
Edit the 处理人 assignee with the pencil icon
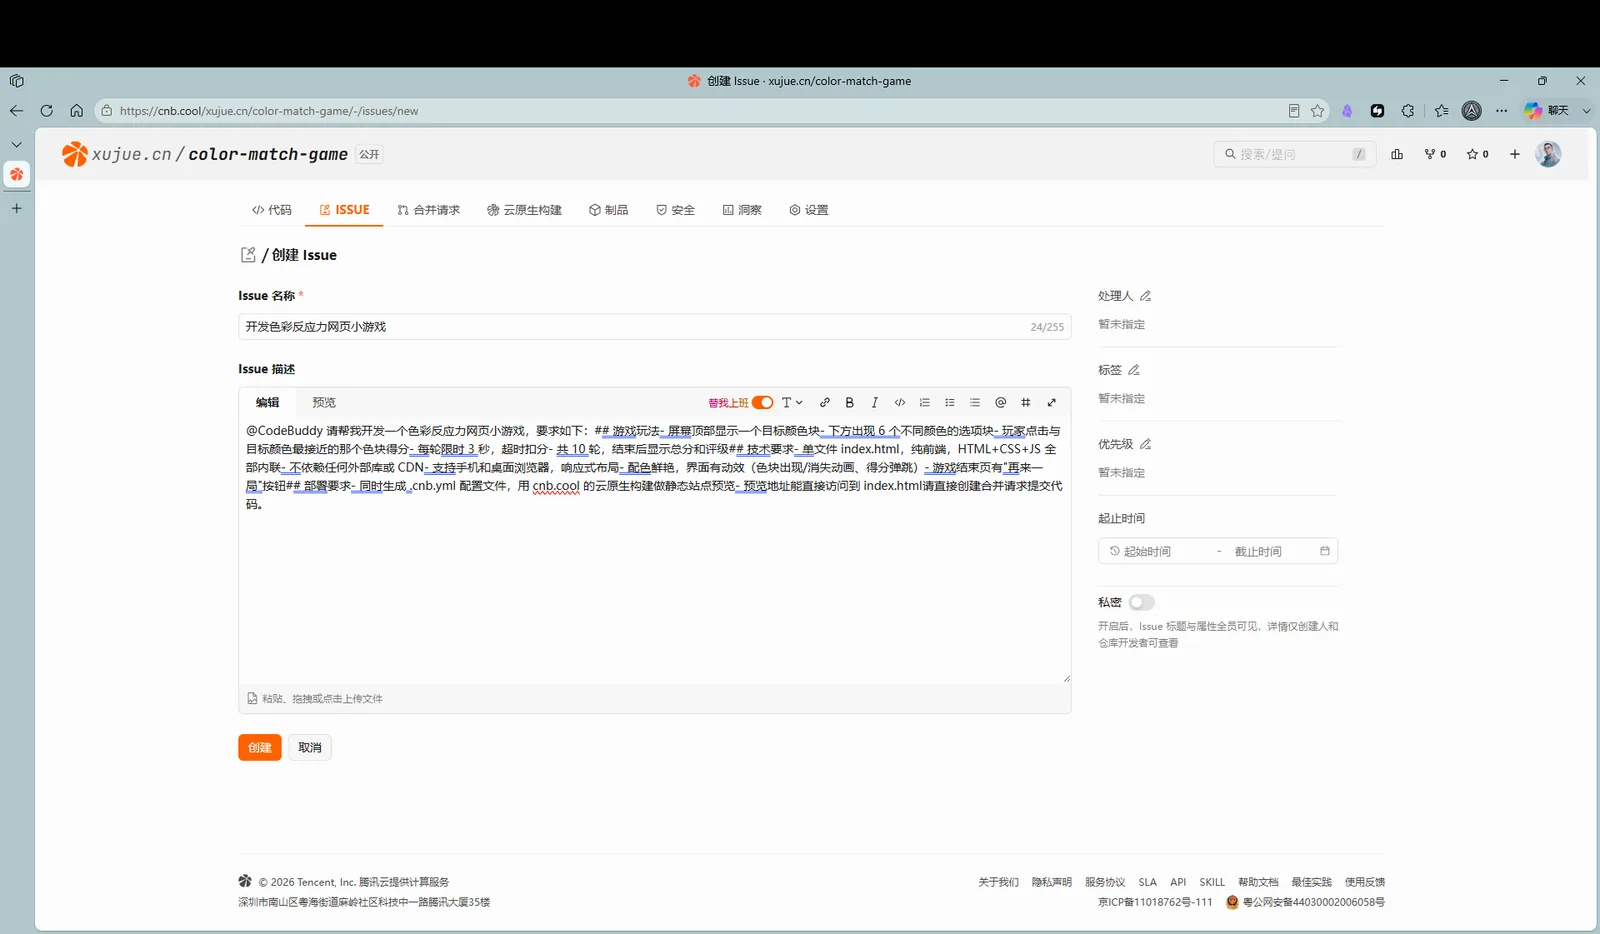pos(1146,296)
